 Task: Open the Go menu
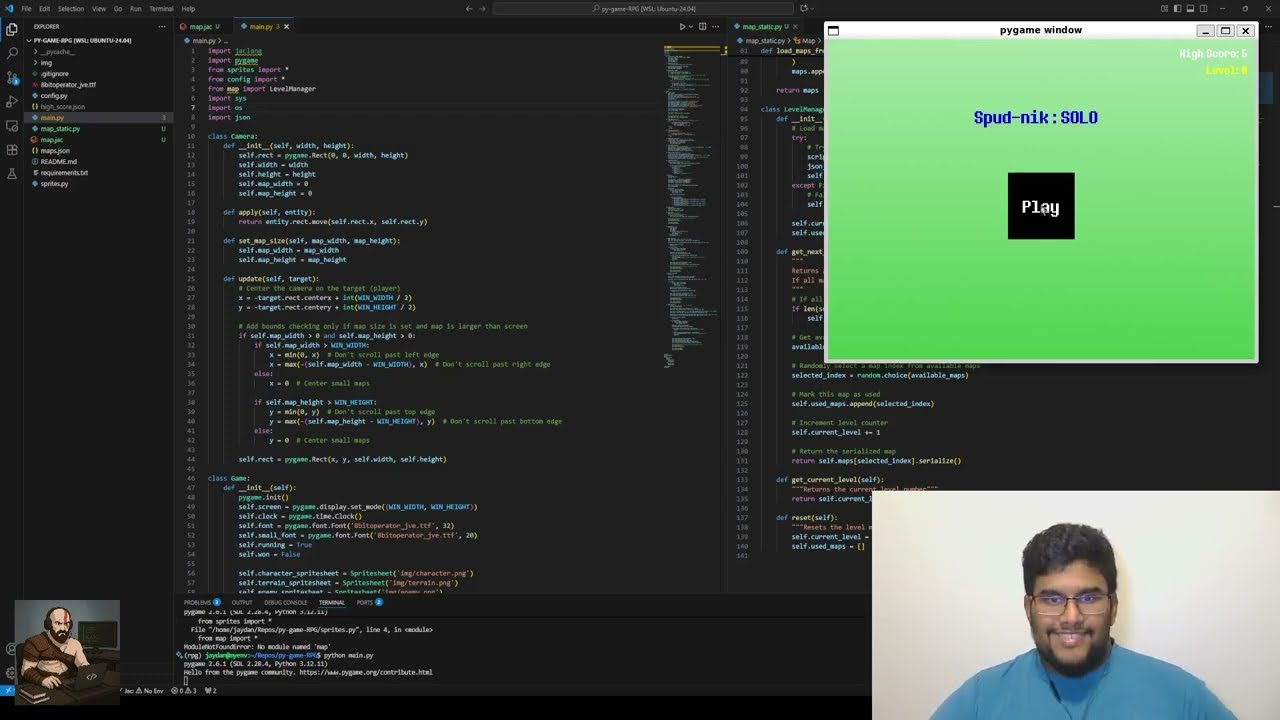click(118, 8)
